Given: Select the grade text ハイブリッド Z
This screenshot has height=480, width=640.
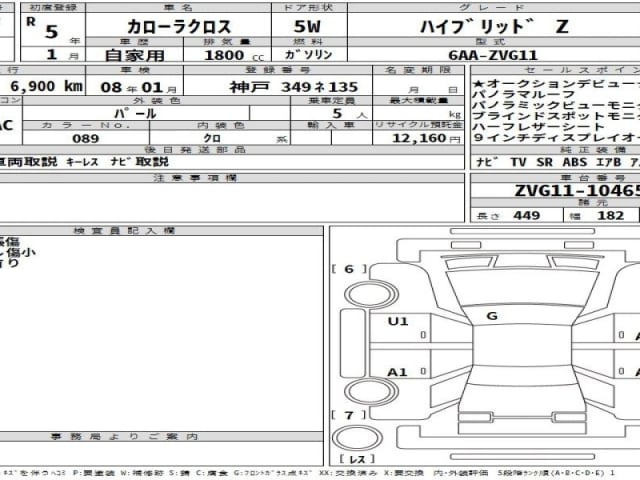Looking at the screenshot, I should tap(494, 27).
